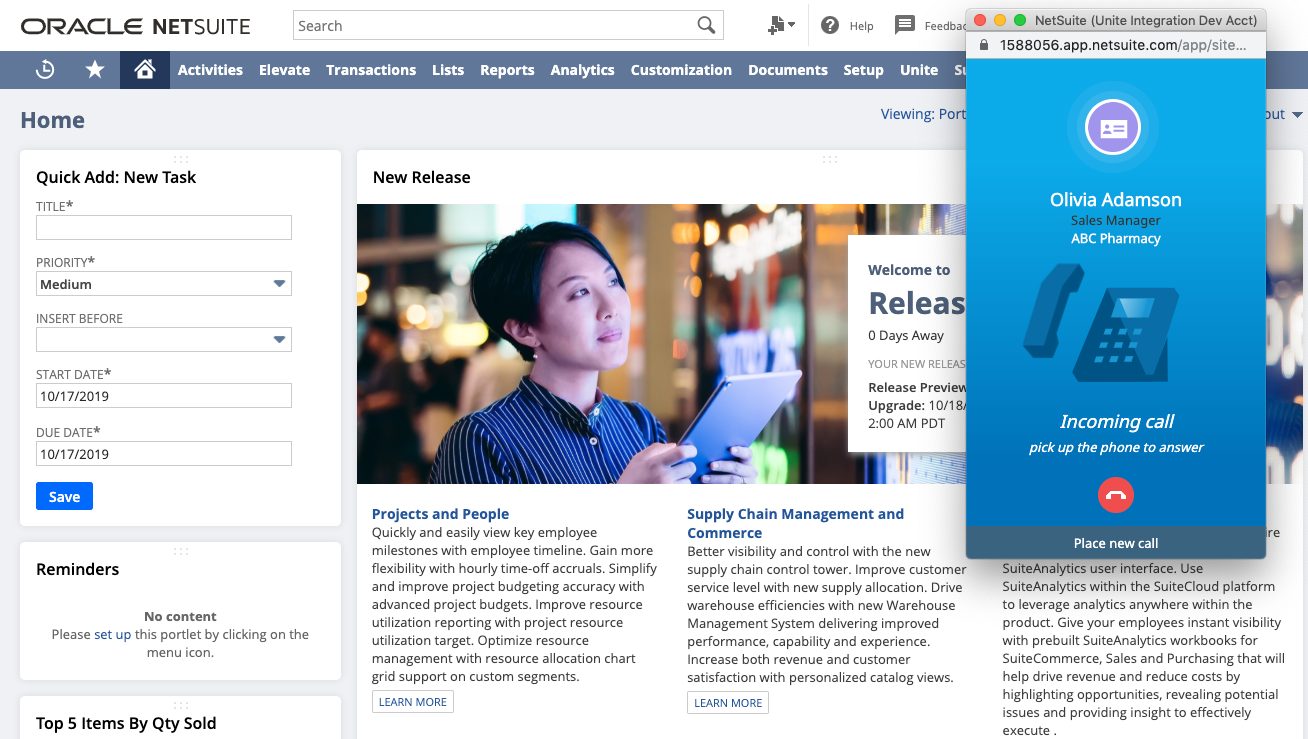Open the Unite menu
1308x739 pixels.
point(919,70)
